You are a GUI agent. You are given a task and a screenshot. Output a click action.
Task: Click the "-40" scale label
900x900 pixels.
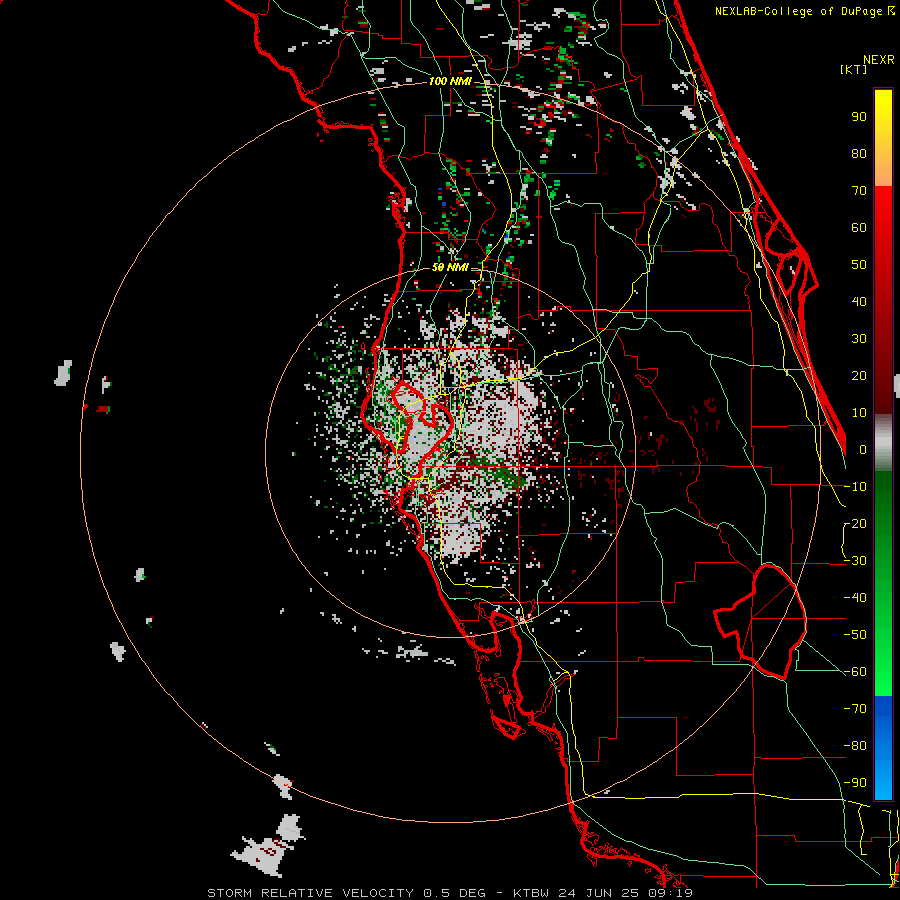tap(855, 598)
